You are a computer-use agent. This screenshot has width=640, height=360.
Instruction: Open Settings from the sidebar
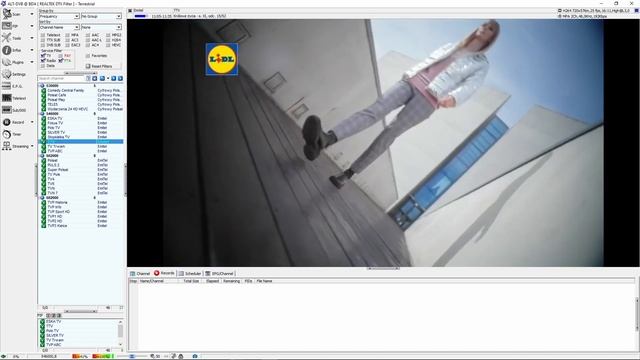pyautogui.click(x=13, y=74)
